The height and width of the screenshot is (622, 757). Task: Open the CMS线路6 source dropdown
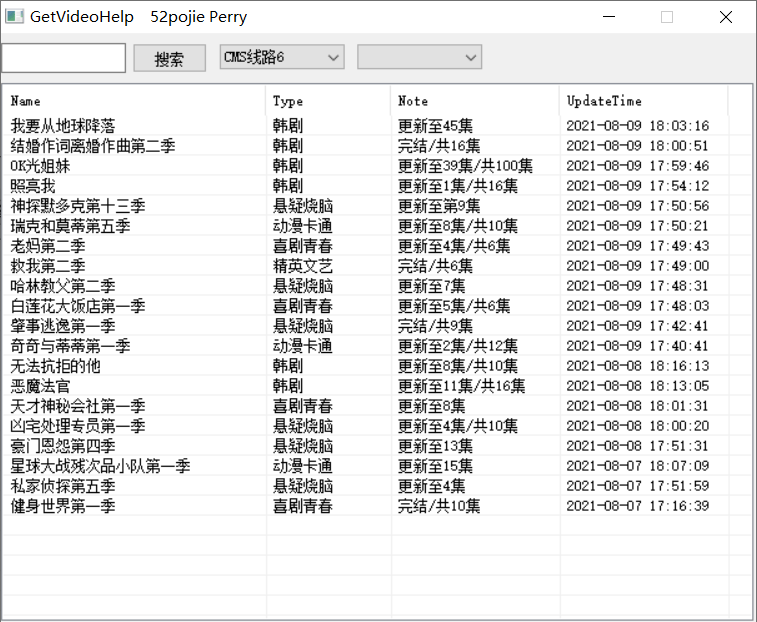tap(282, 57)
